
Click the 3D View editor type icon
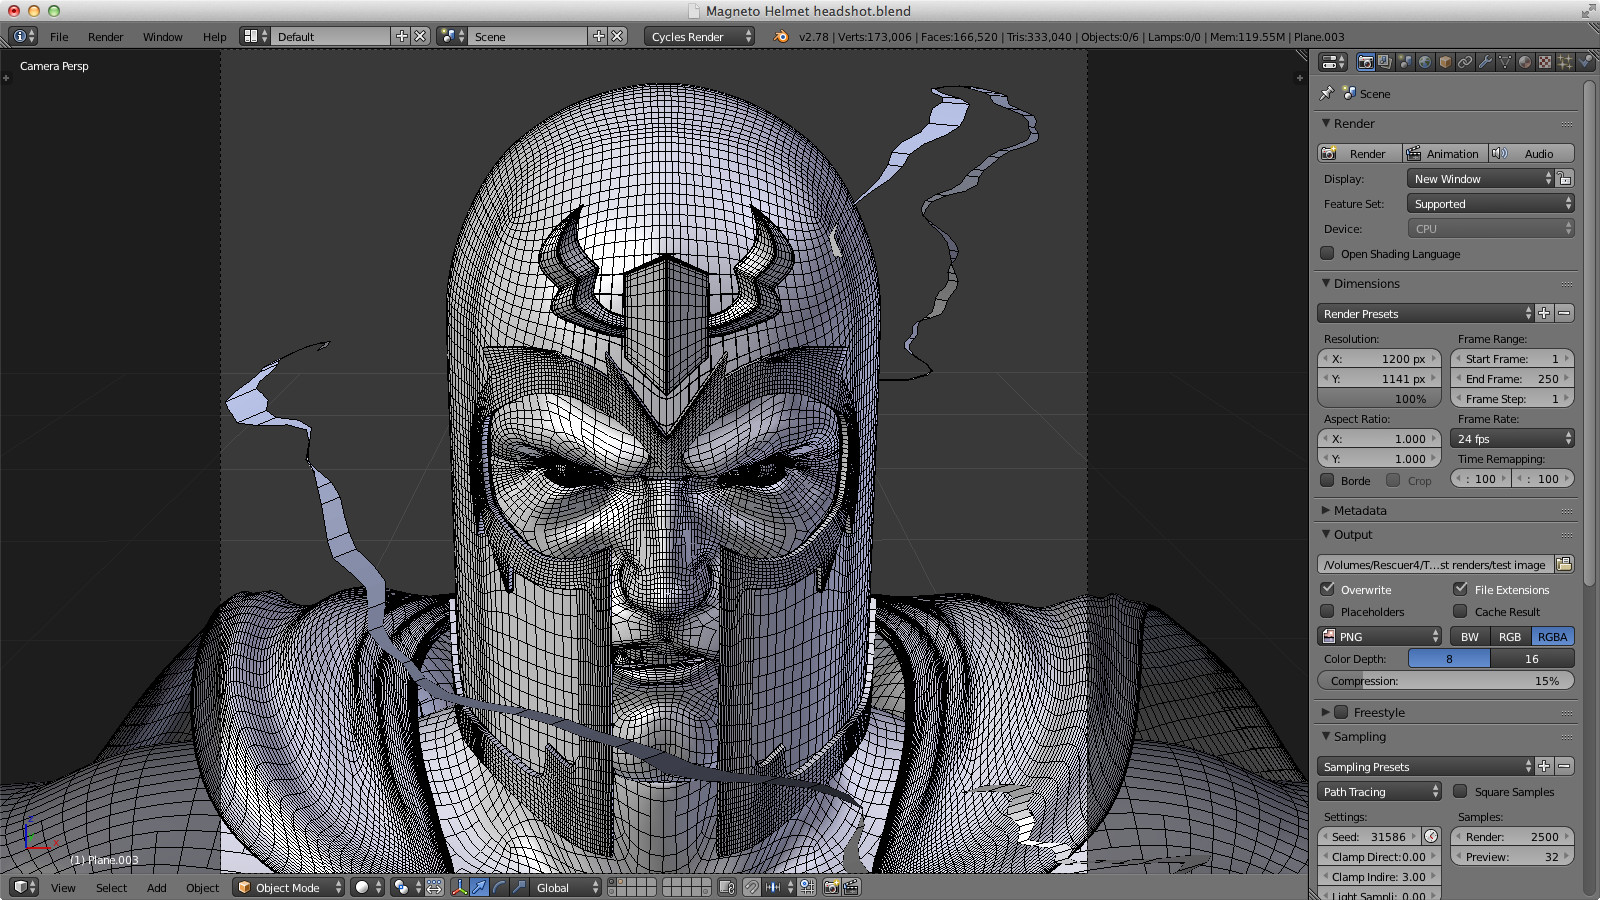coord(23,887)
